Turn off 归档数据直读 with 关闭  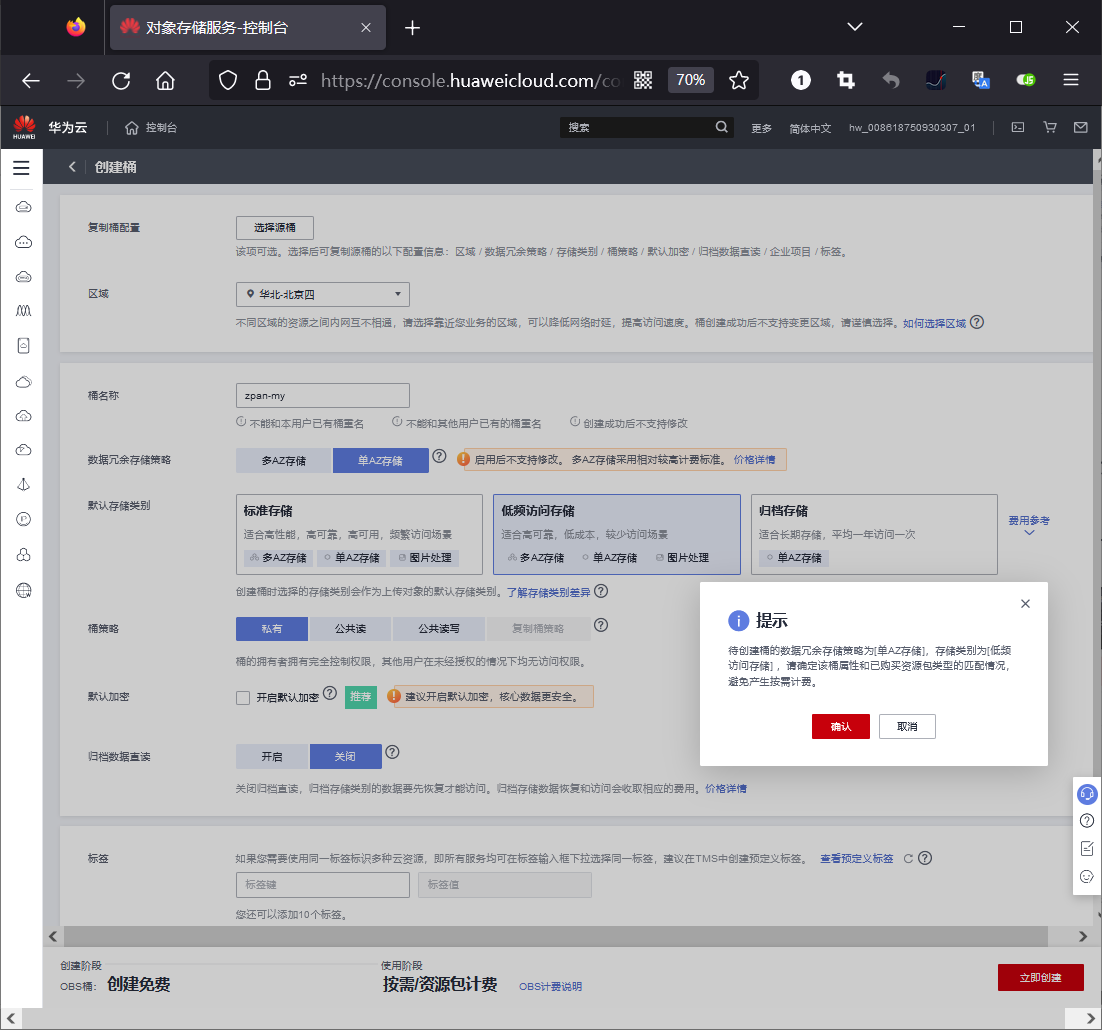(345, 757)
